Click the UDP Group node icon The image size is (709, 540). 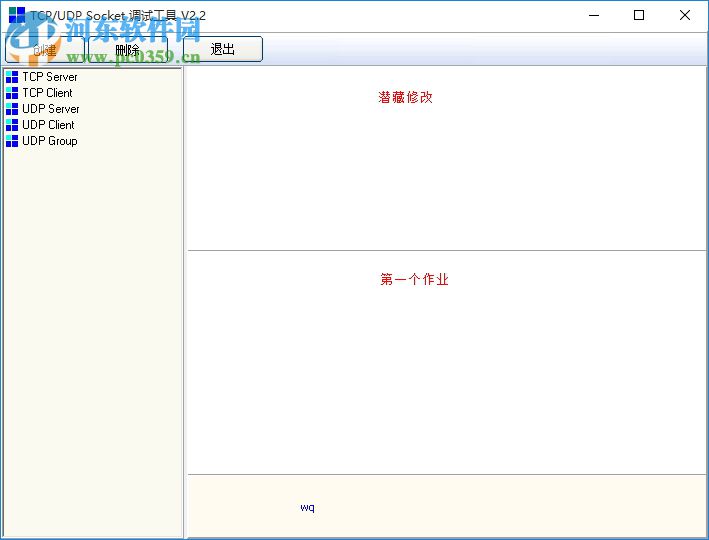pos(12,141)
